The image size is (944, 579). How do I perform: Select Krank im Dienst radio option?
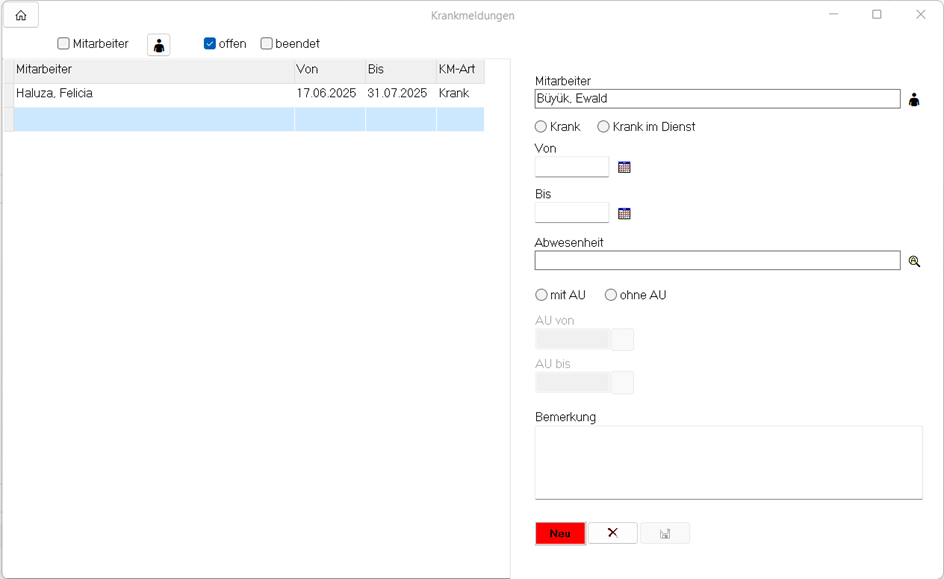point(604,127)
